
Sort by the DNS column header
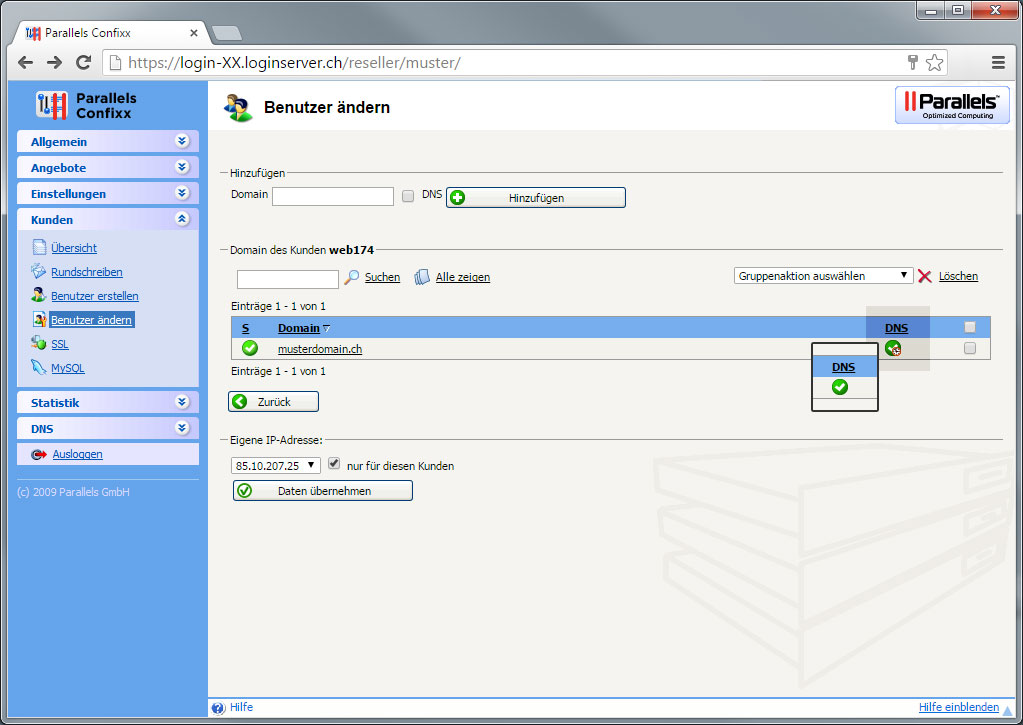click(896, 328)
